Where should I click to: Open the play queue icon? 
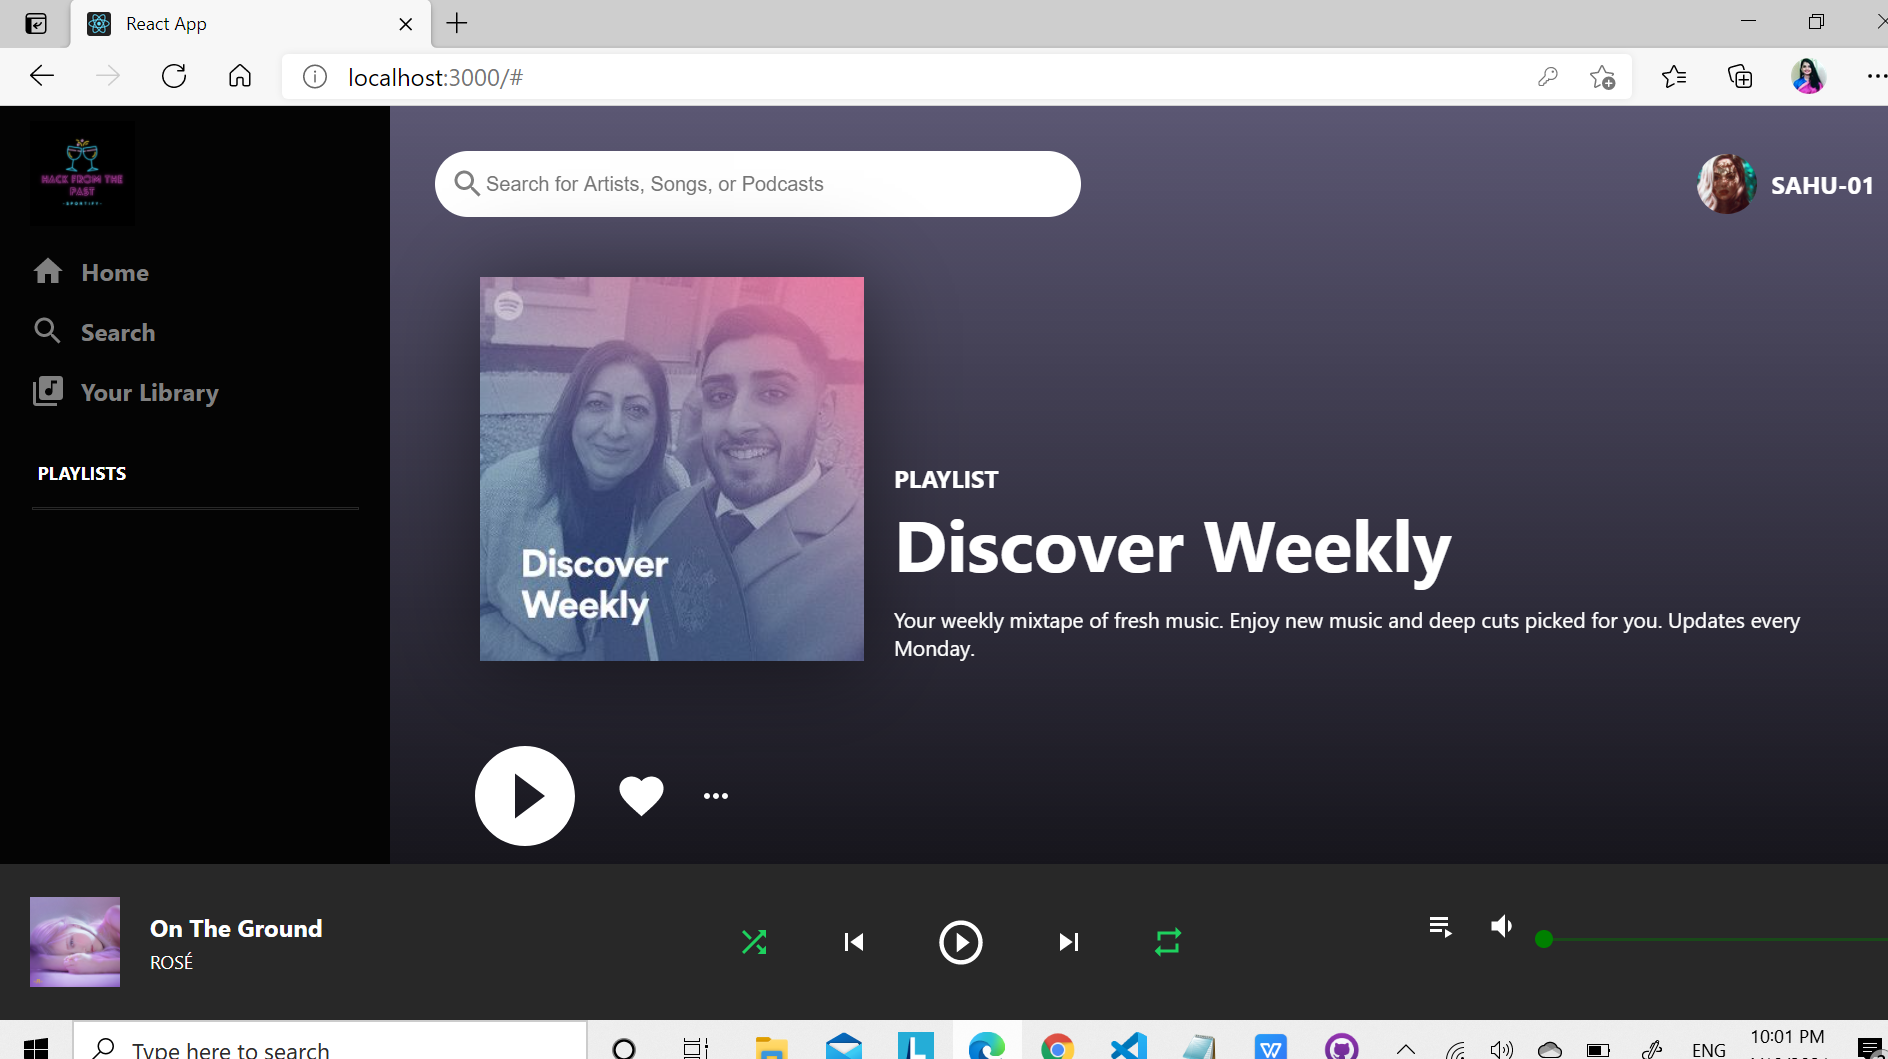click(1440, 927)
